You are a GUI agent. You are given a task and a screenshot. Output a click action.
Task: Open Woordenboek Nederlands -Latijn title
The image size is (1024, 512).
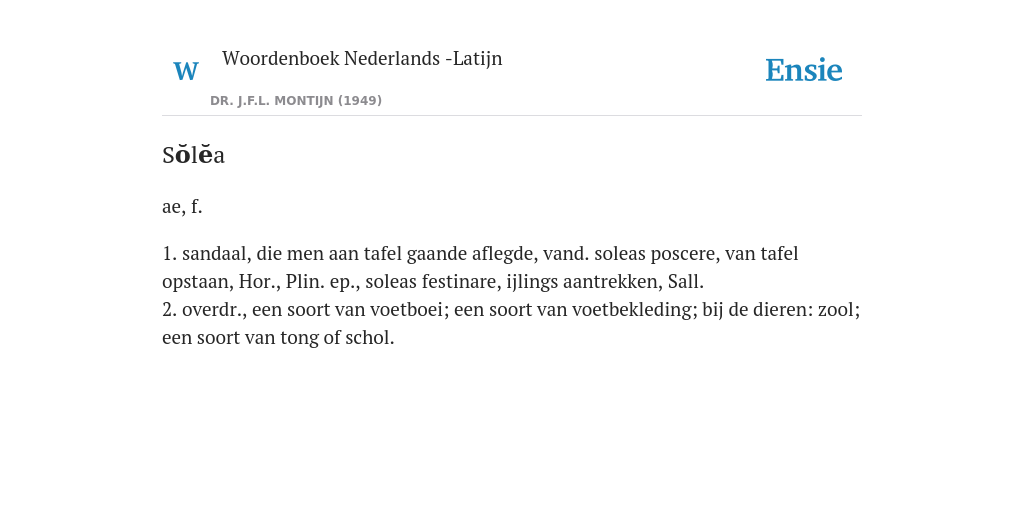click(x=362, y=59)
